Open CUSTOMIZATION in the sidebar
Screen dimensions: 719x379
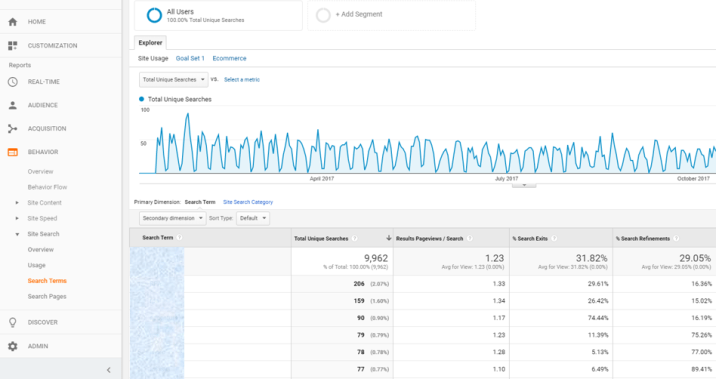52,45
